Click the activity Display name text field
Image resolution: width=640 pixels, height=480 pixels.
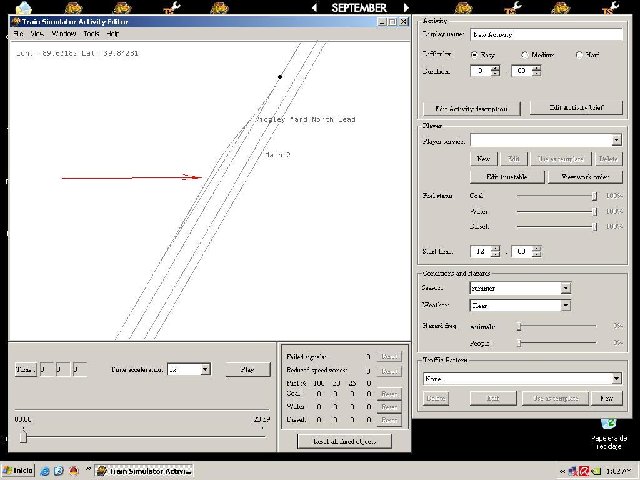[x=546, y=35]
